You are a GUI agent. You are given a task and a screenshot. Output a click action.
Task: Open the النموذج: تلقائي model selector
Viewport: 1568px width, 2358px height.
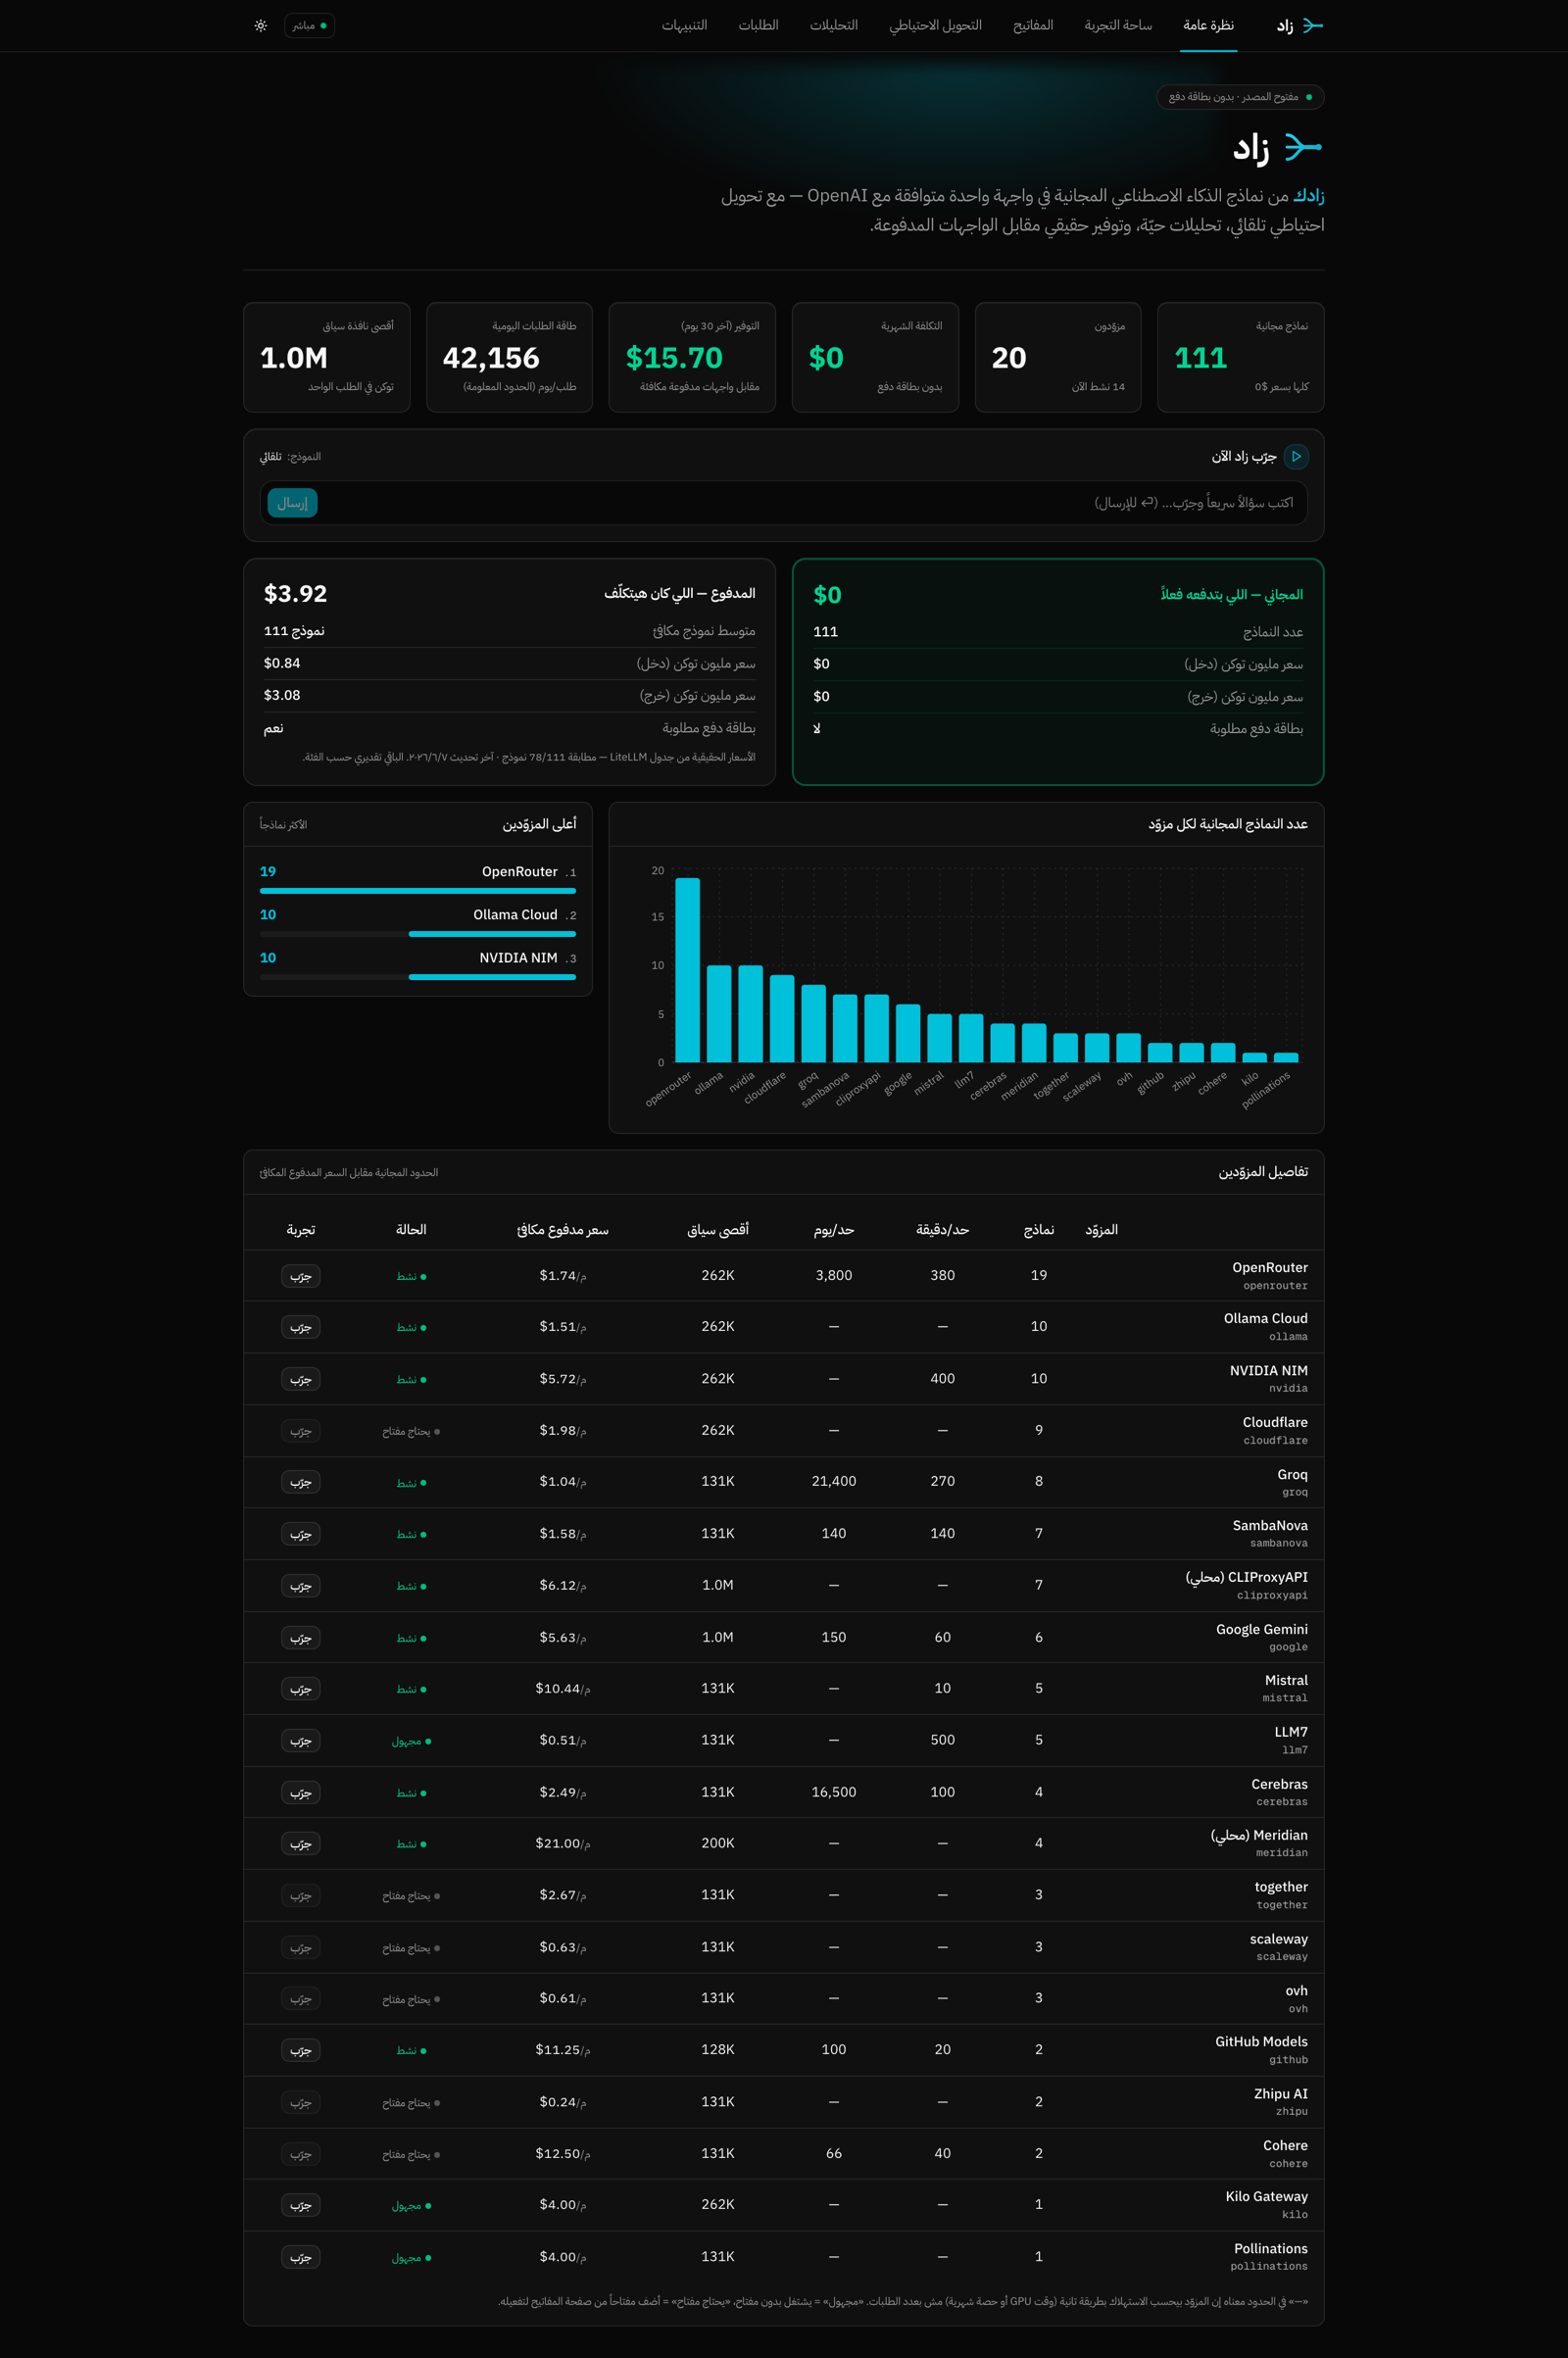[290, 457]
